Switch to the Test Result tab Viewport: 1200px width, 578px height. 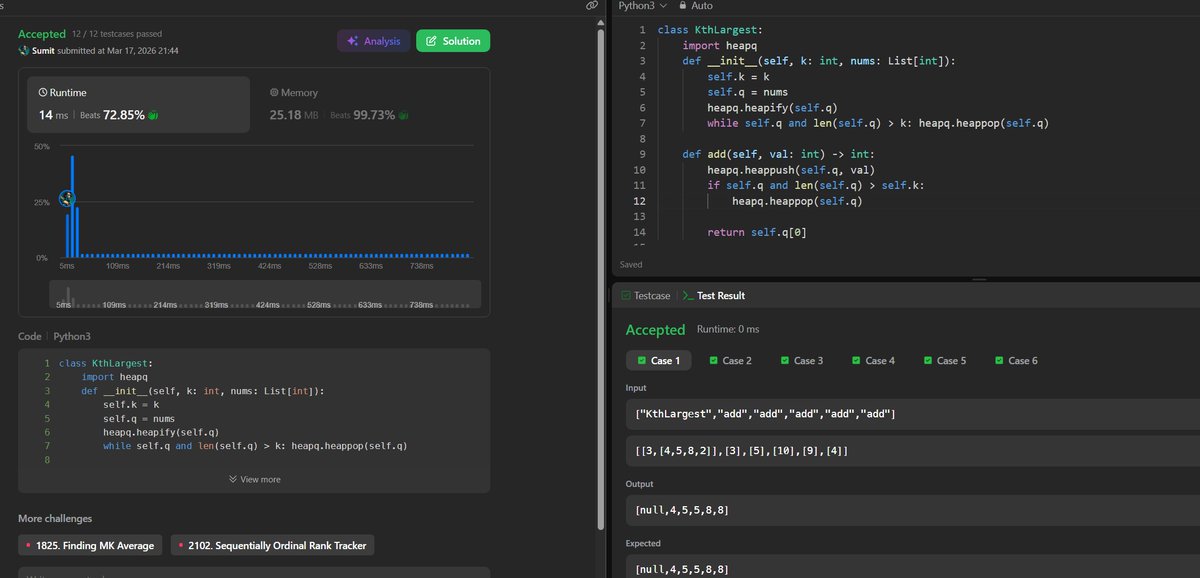pyautogui.click(x=713, y=296)
